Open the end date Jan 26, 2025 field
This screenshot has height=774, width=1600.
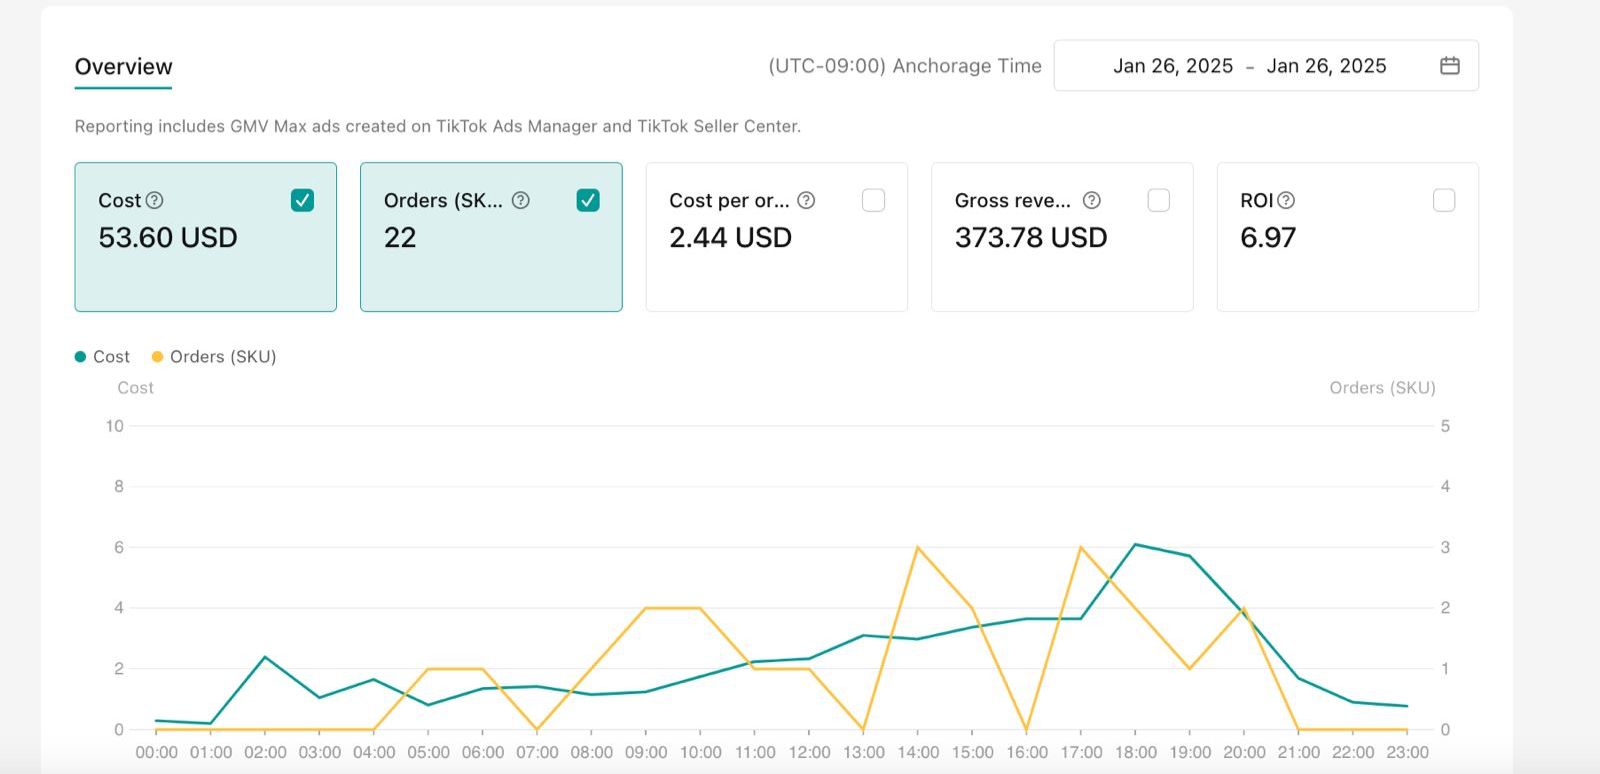[1326, 66]
